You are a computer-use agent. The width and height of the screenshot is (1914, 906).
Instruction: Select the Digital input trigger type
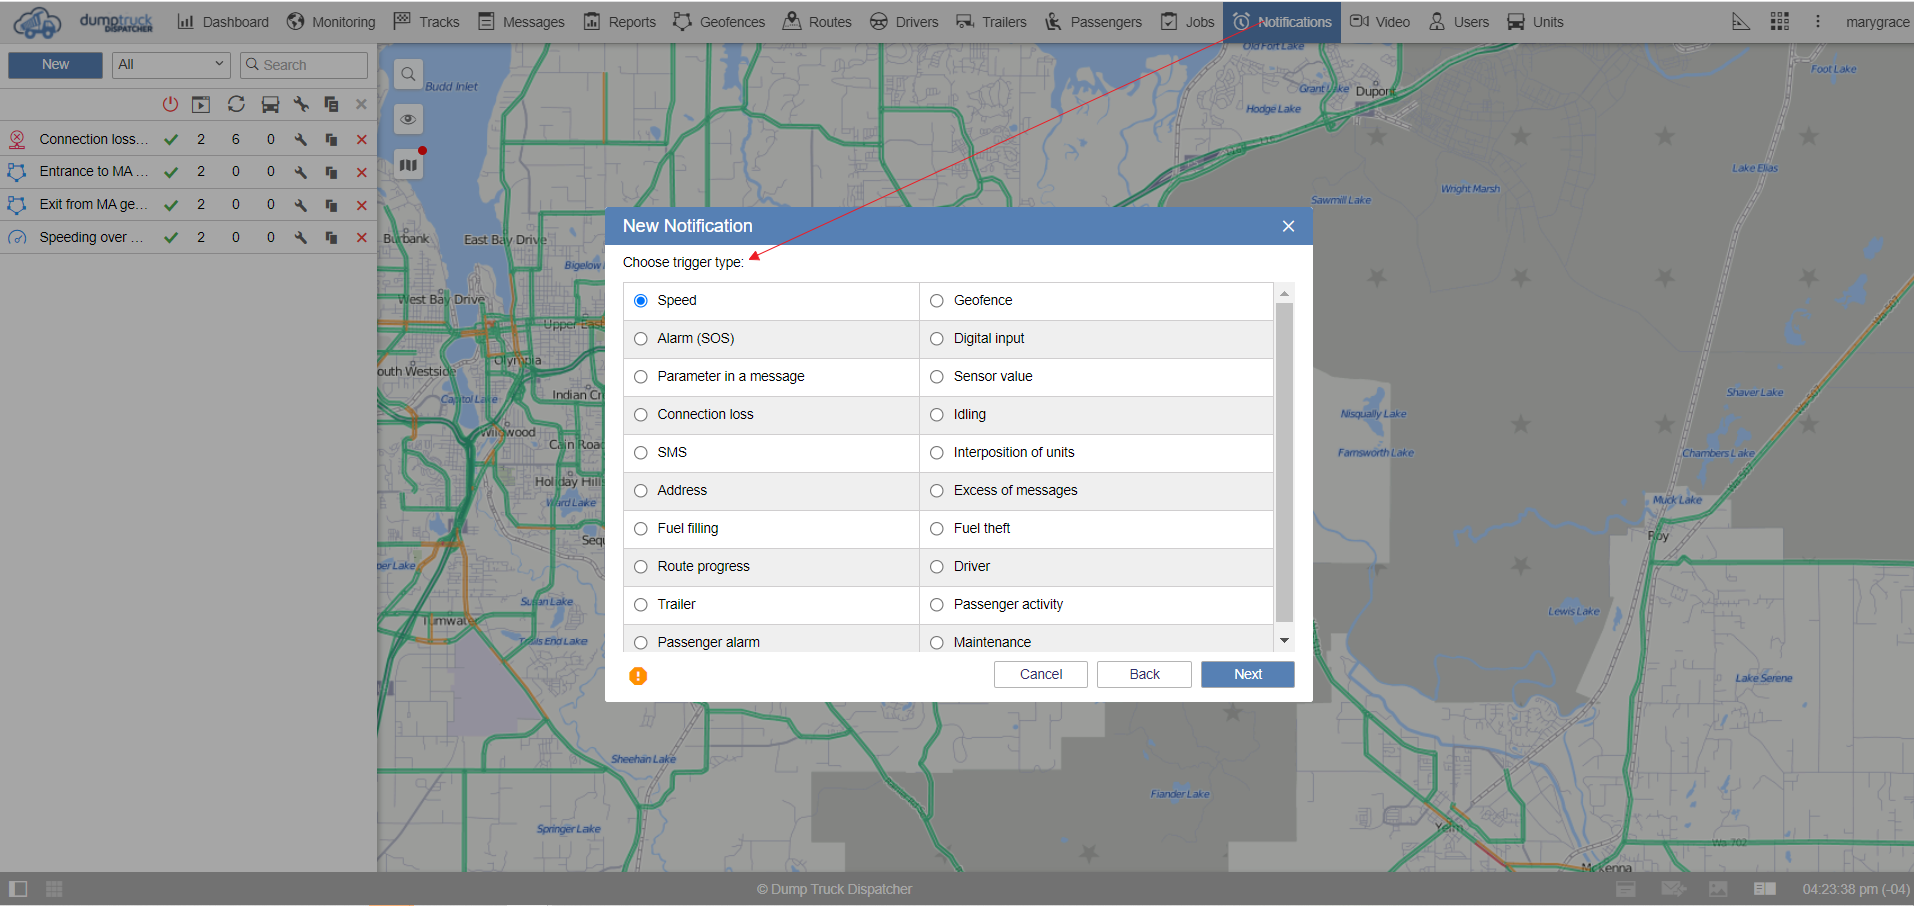pyautogui.click(x=937, y=339)
